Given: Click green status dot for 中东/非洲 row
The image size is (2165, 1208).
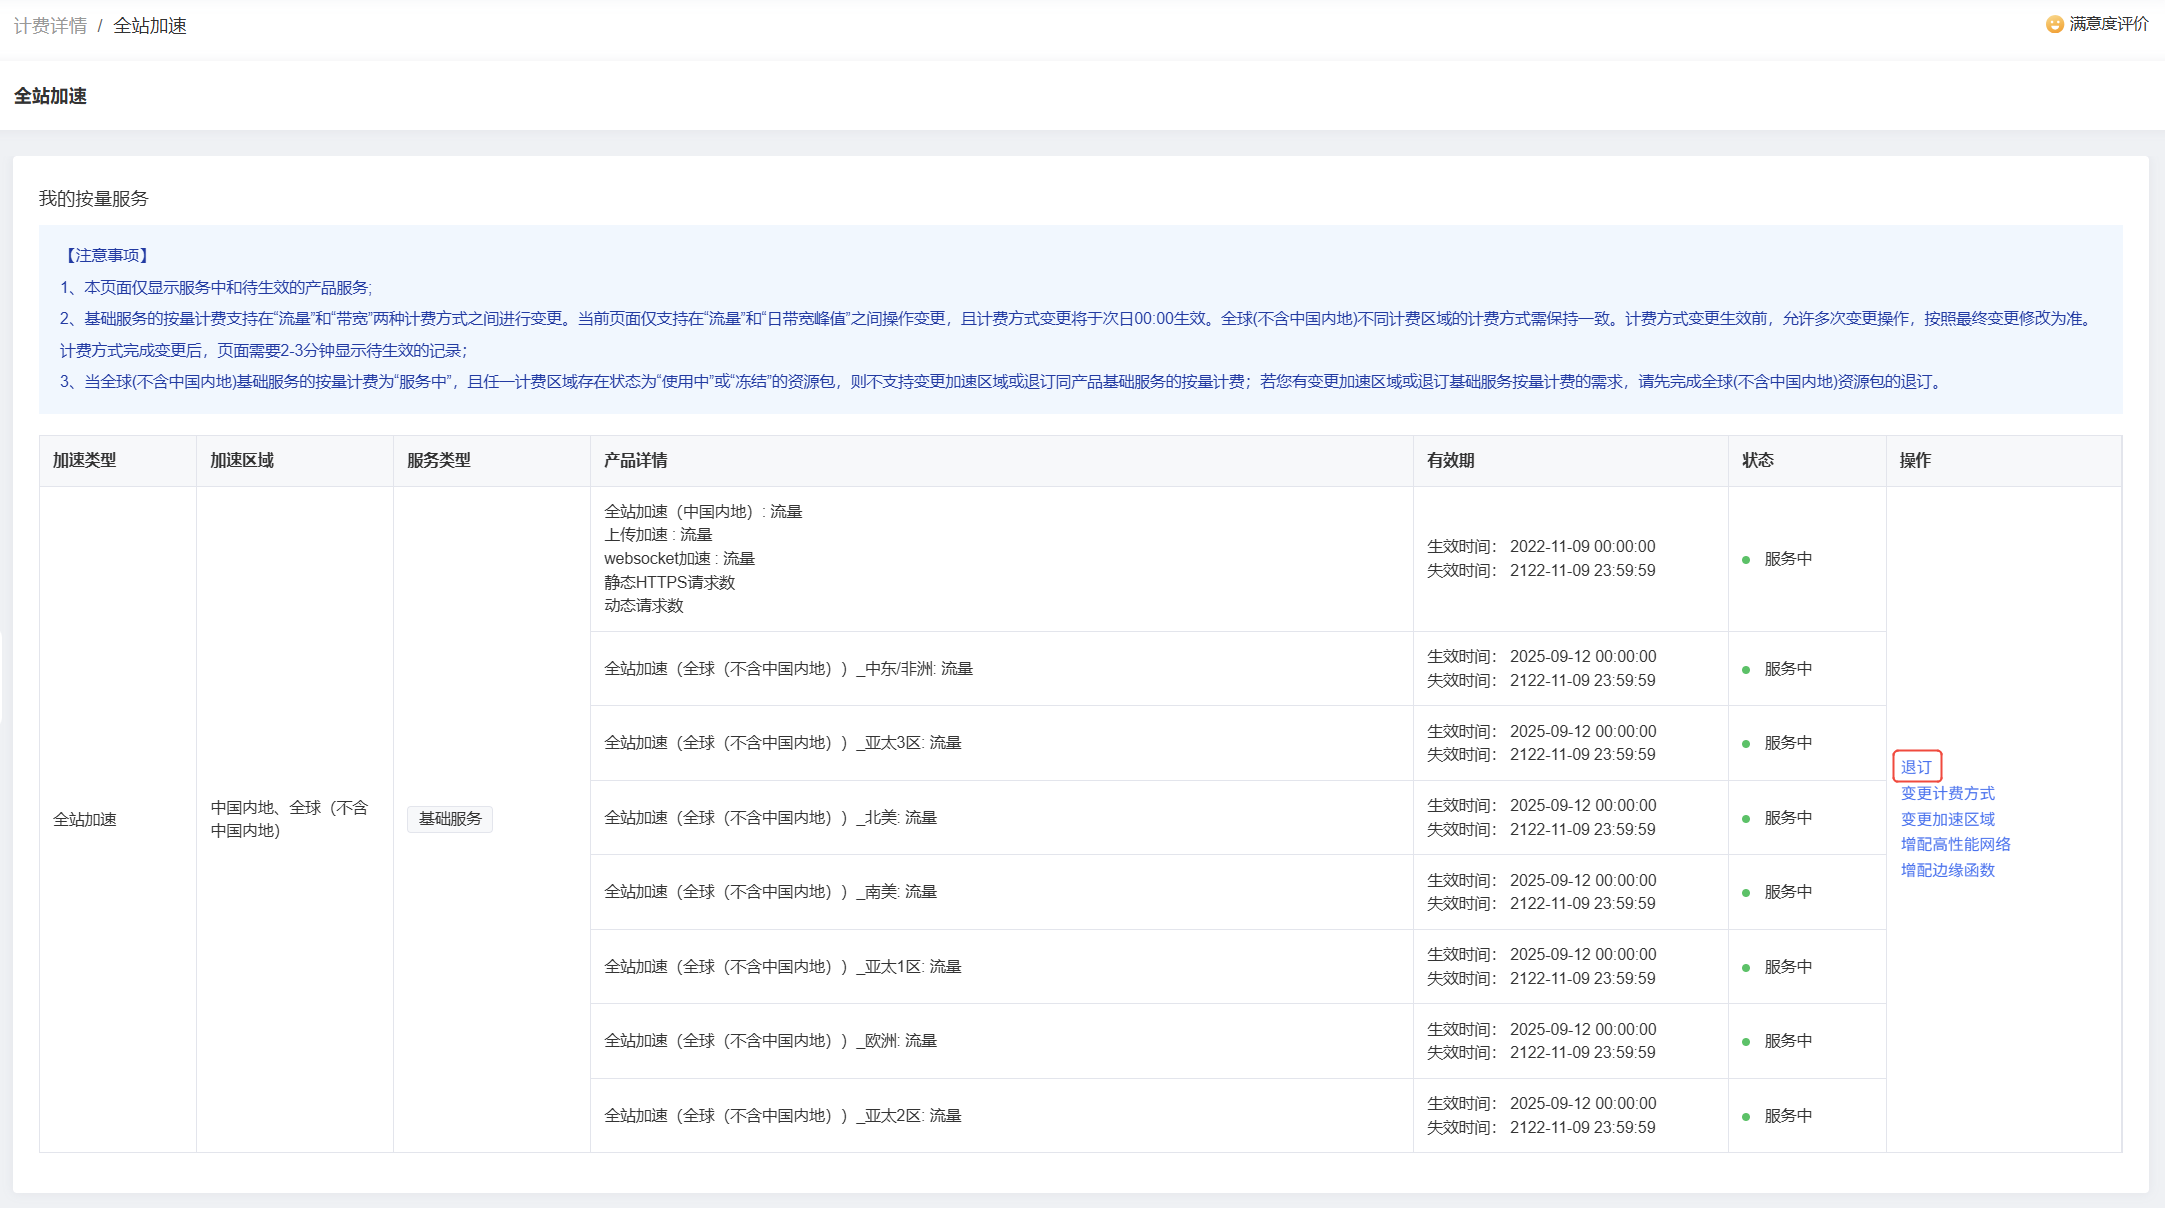Looking at the screenshot, I should pos(1746,670).
